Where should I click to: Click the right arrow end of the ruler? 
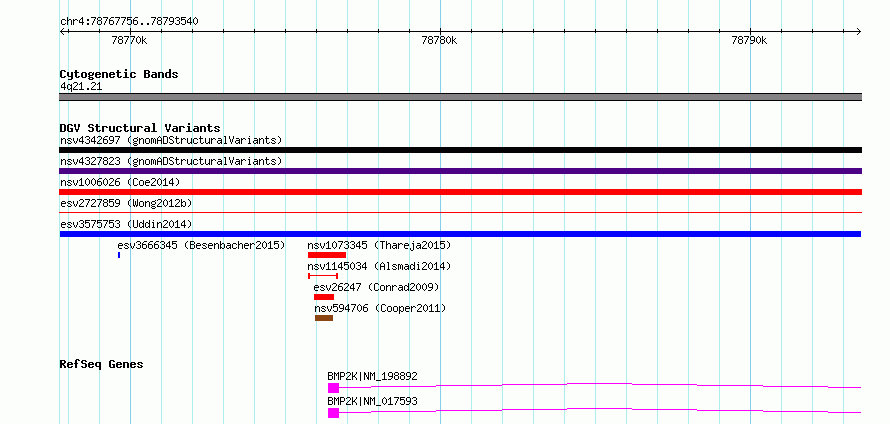(x=859, y=31)
